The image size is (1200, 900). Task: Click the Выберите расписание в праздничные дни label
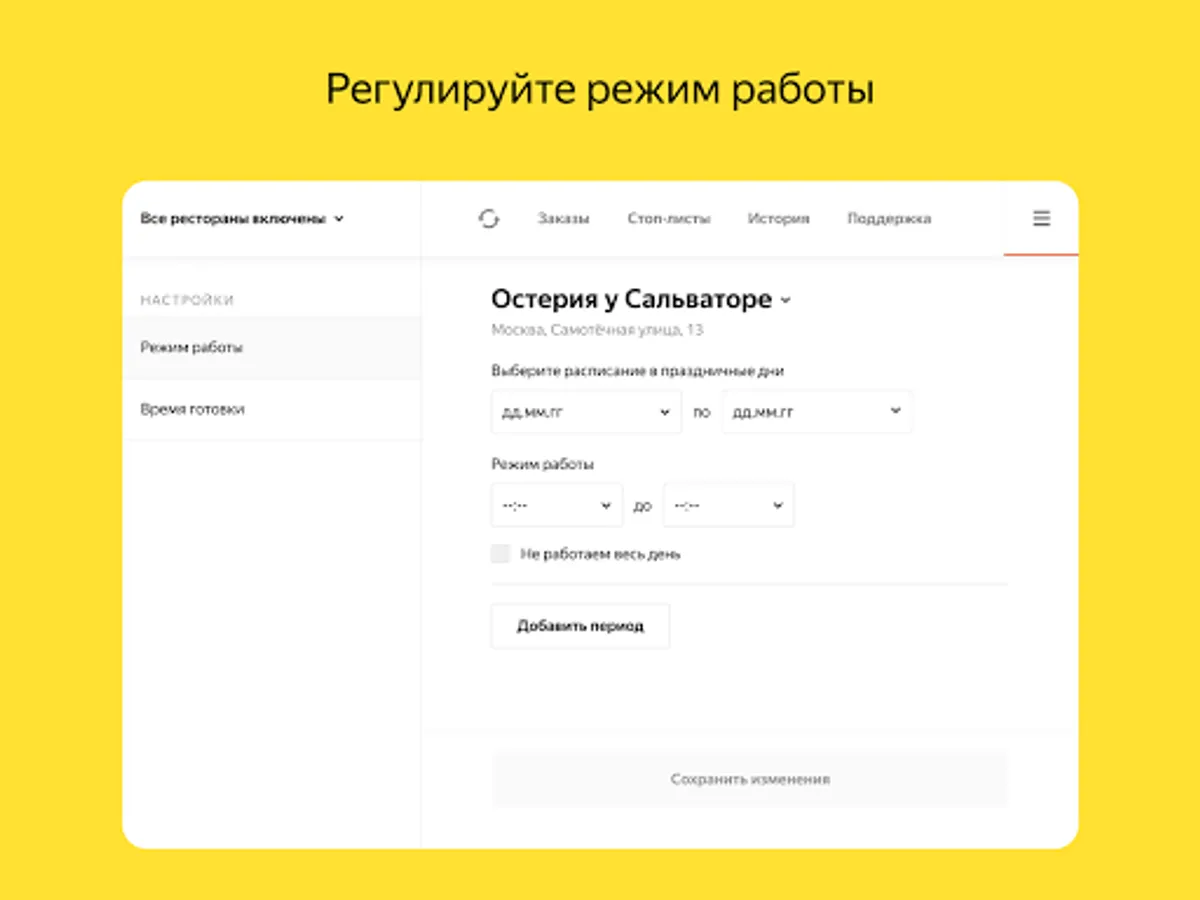(637, 371)
